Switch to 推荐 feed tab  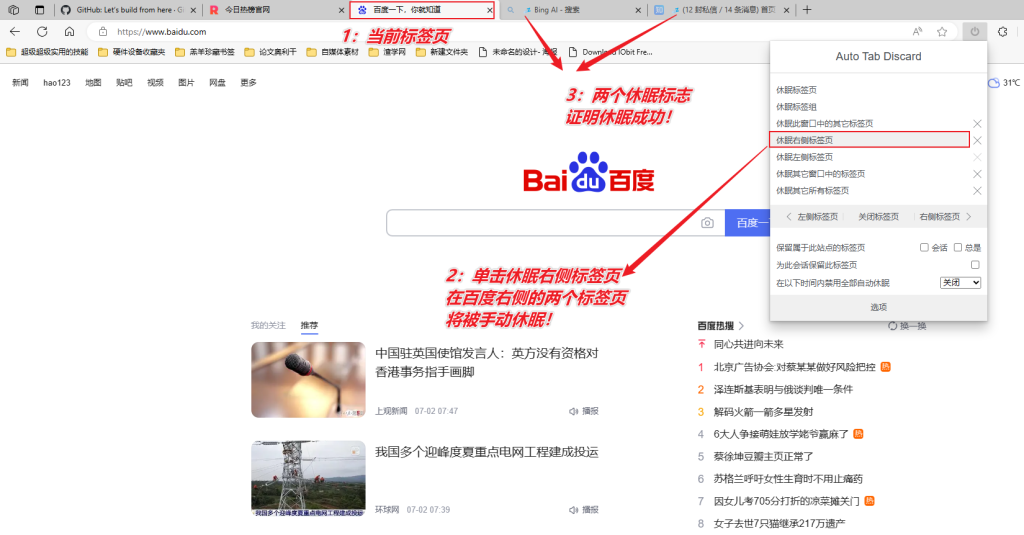(309, 325)
